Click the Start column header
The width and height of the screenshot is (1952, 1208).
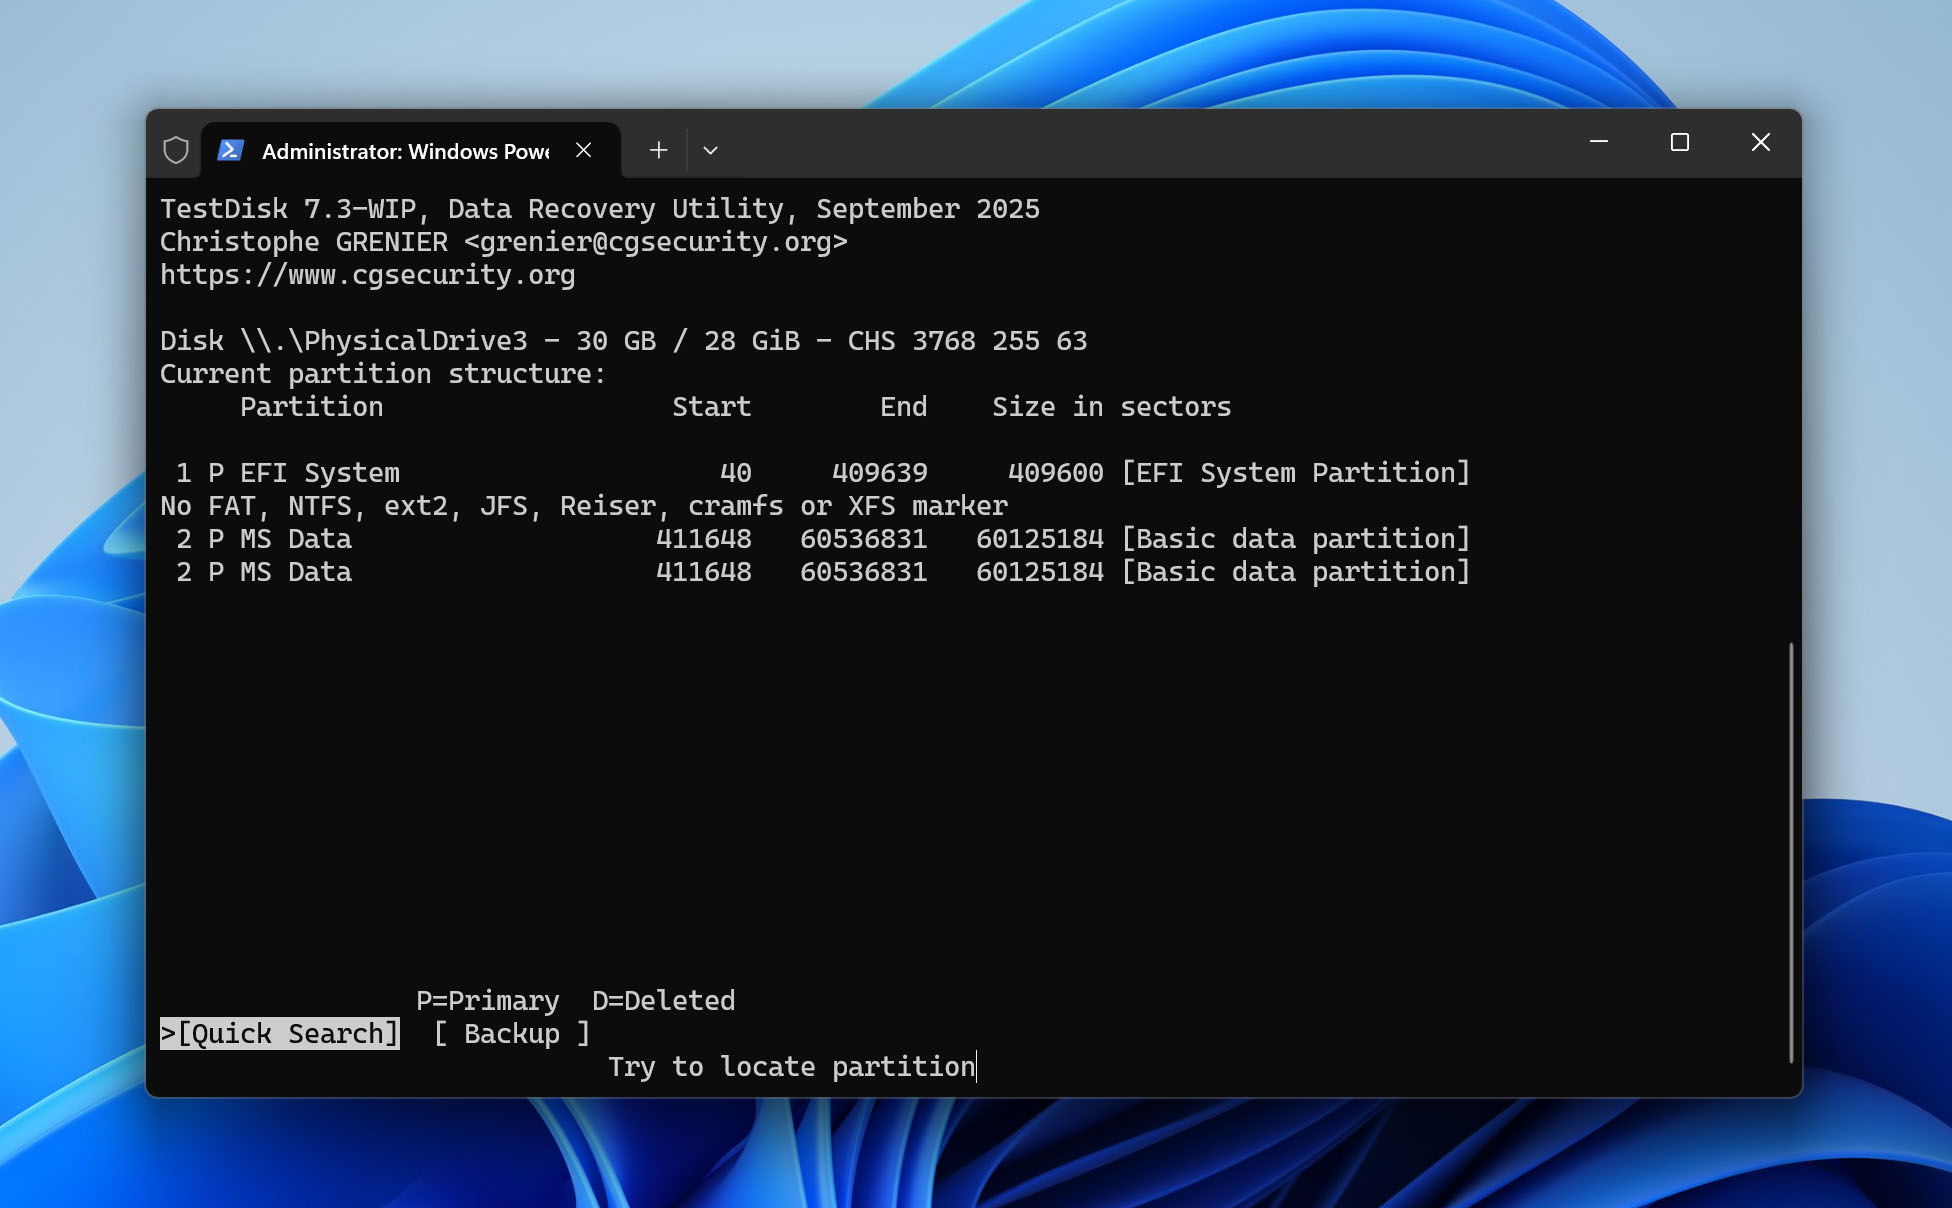[x=712, y=407]
